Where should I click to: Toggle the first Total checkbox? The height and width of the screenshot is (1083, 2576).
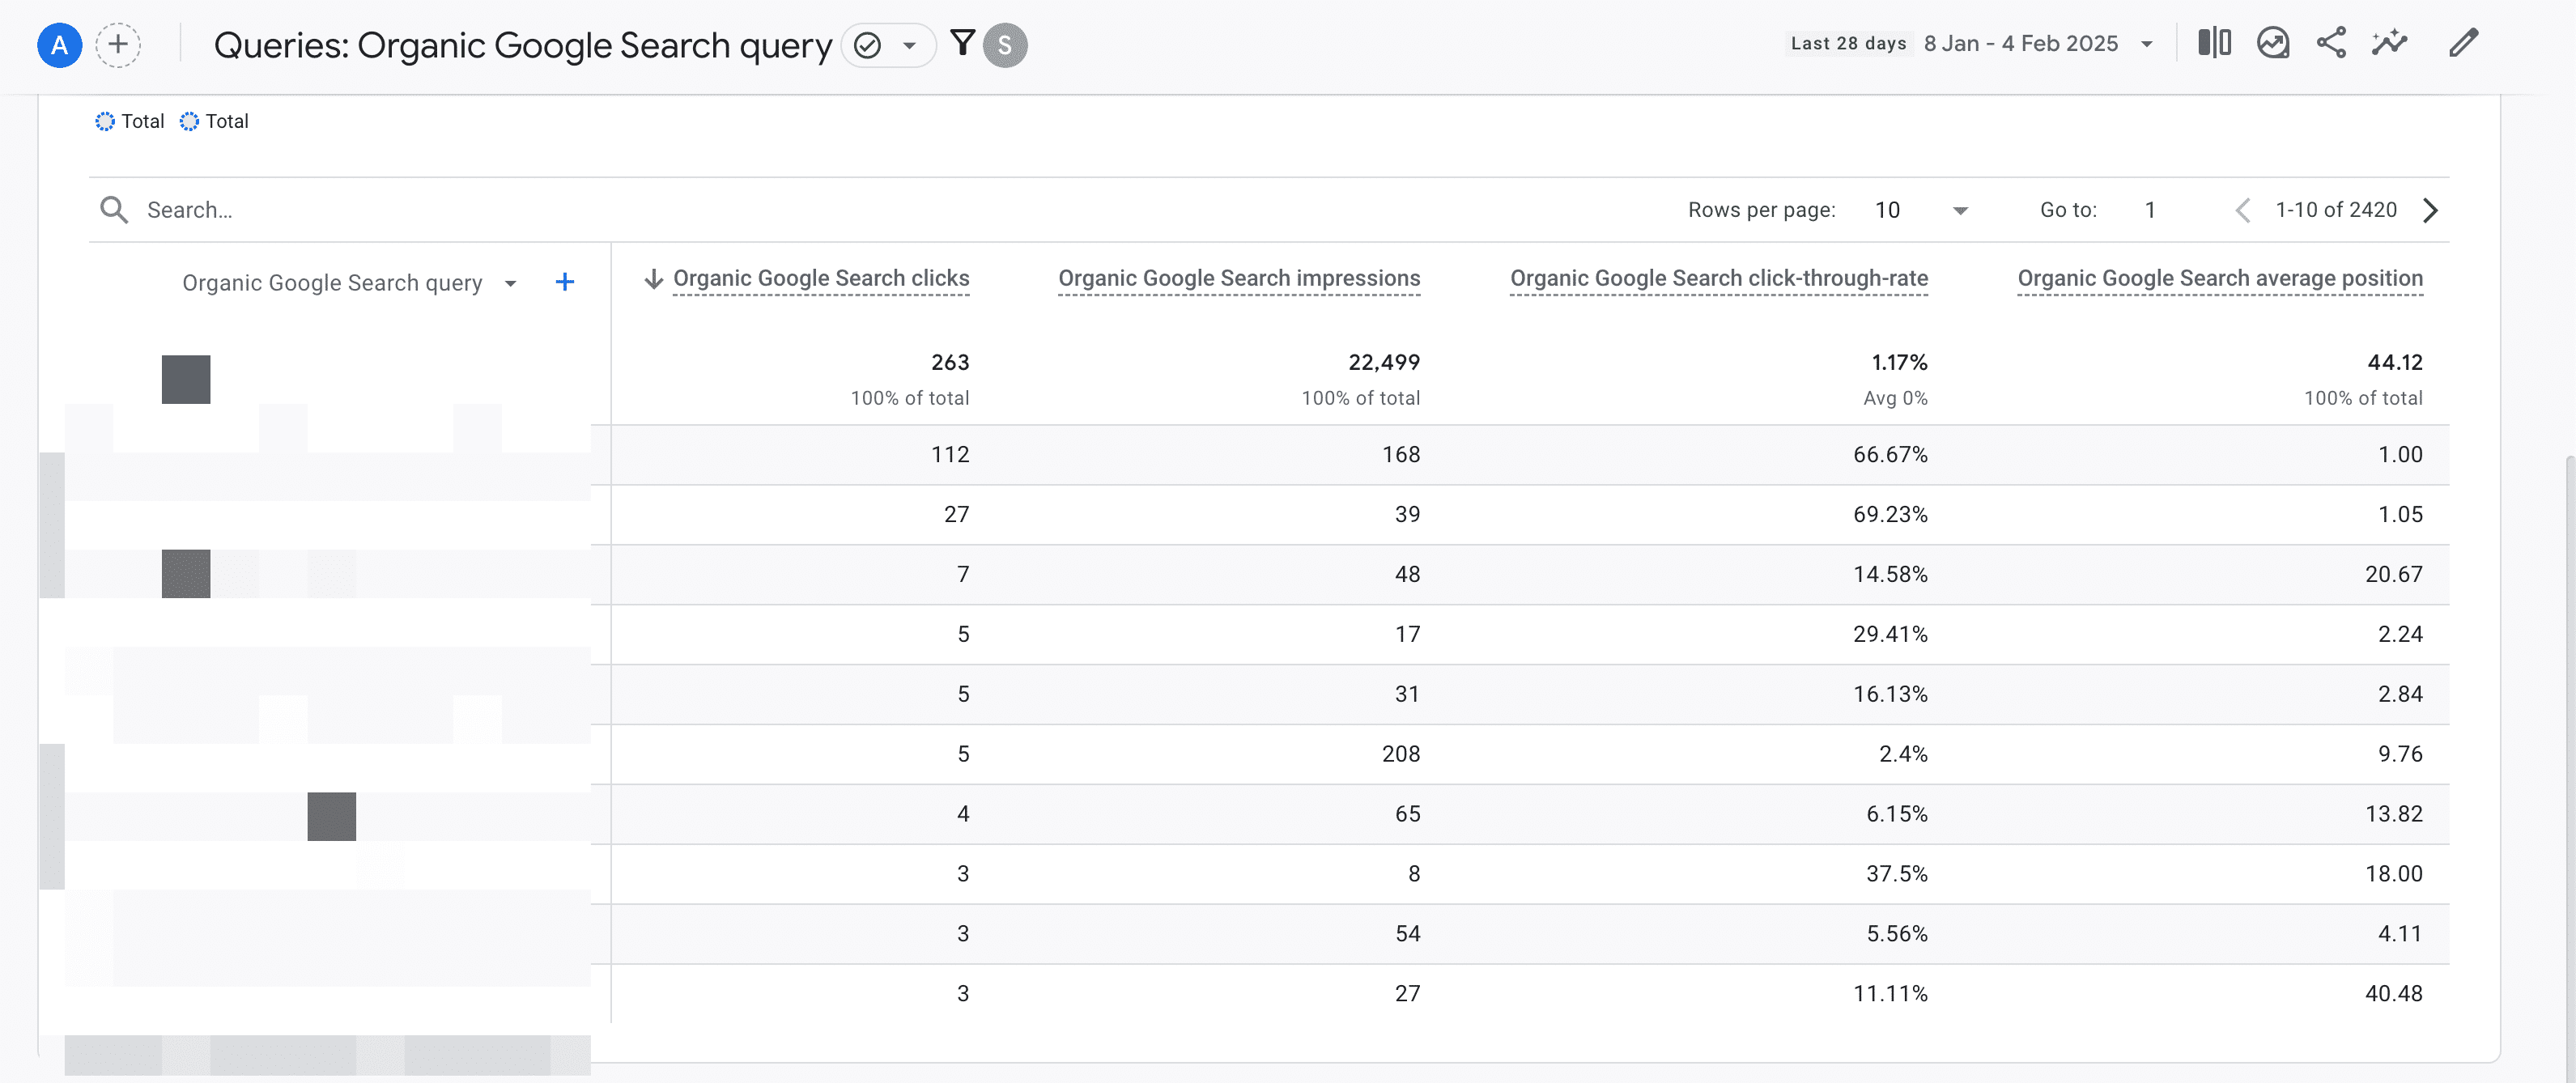coord(104,118)
